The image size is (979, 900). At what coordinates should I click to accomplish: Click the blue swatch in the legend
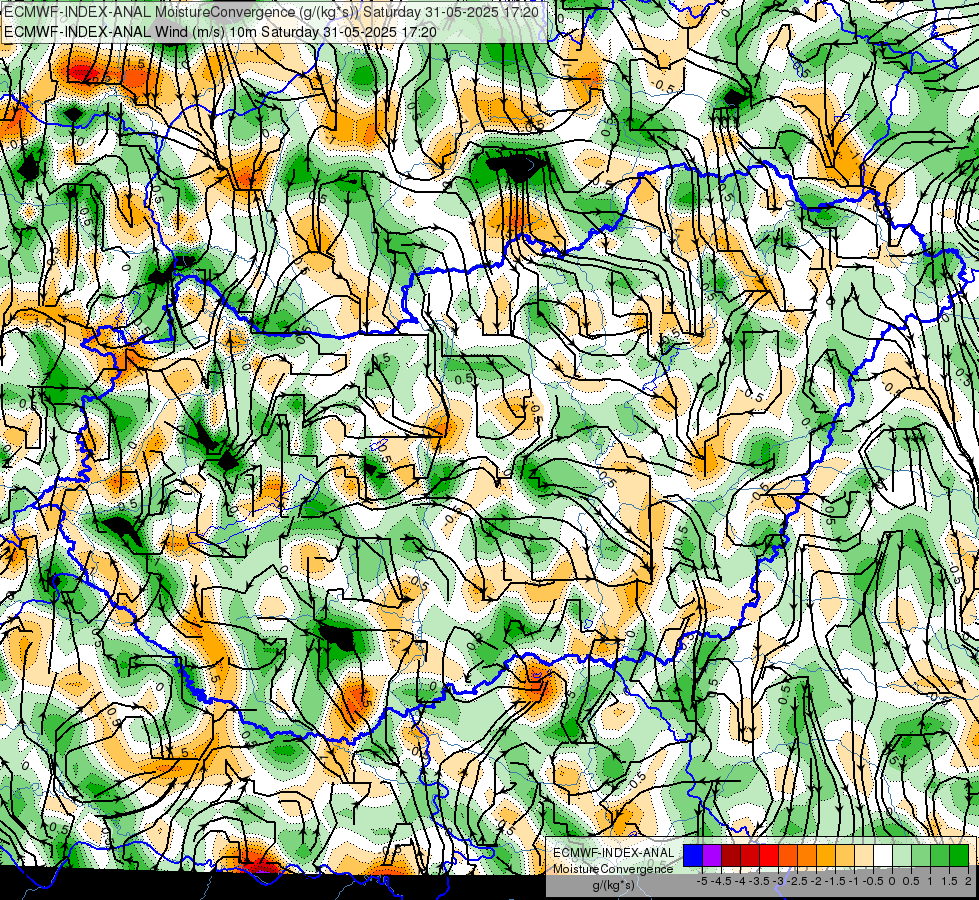(x=693, y=855)
